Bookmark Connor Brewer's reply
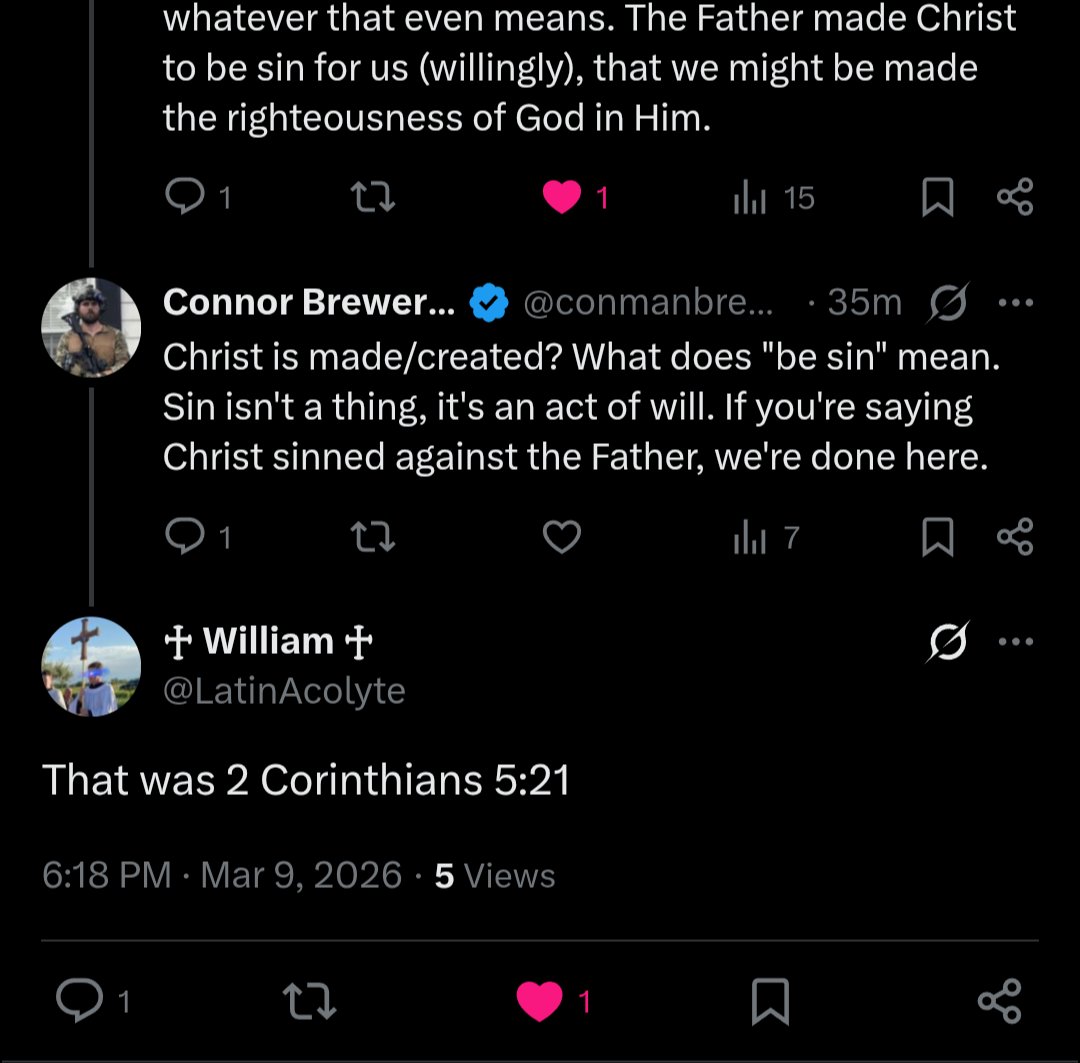 coord(937,537)
